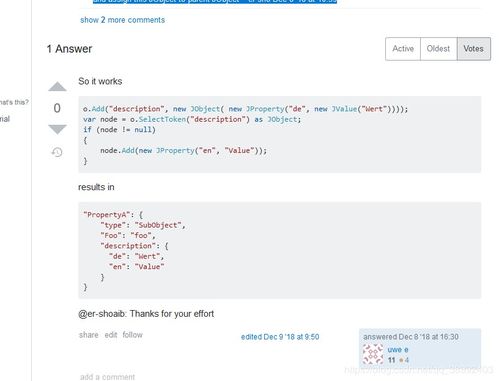Screen dimensions: 499x381
Task: Upvote the answer with the up arrow
Action: tap(57, 86)
